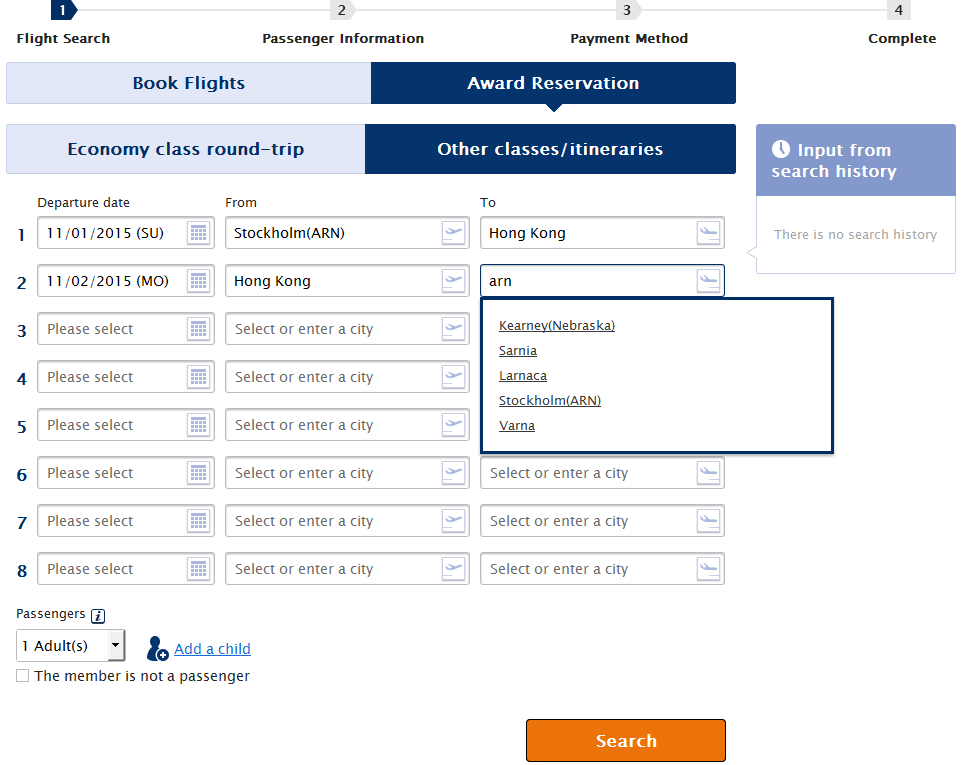Click plane icon in row 2 To field
The height and width of the screenshot is (765, 961).
pyautogui.click(x=708, y=281)
